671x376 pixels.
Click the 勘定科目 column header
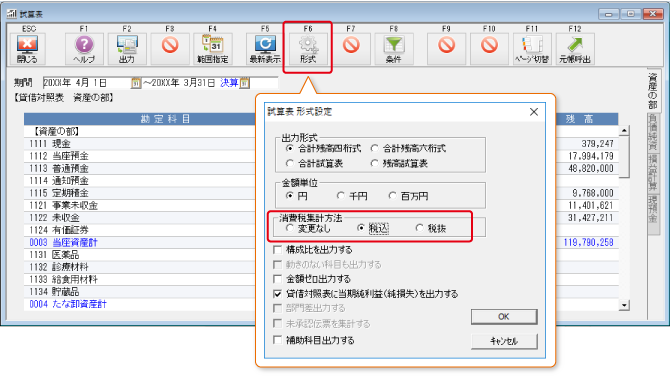pos(165,119)
